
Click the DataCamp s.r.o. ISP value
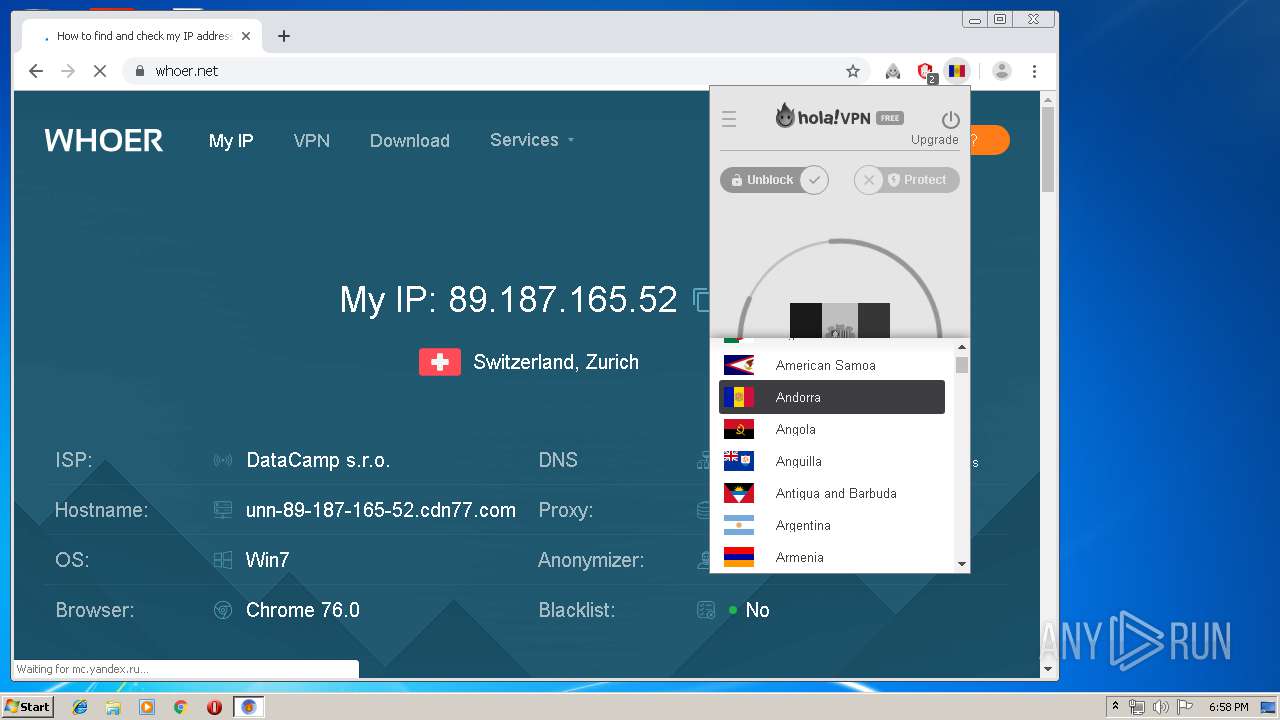(318, 461)
